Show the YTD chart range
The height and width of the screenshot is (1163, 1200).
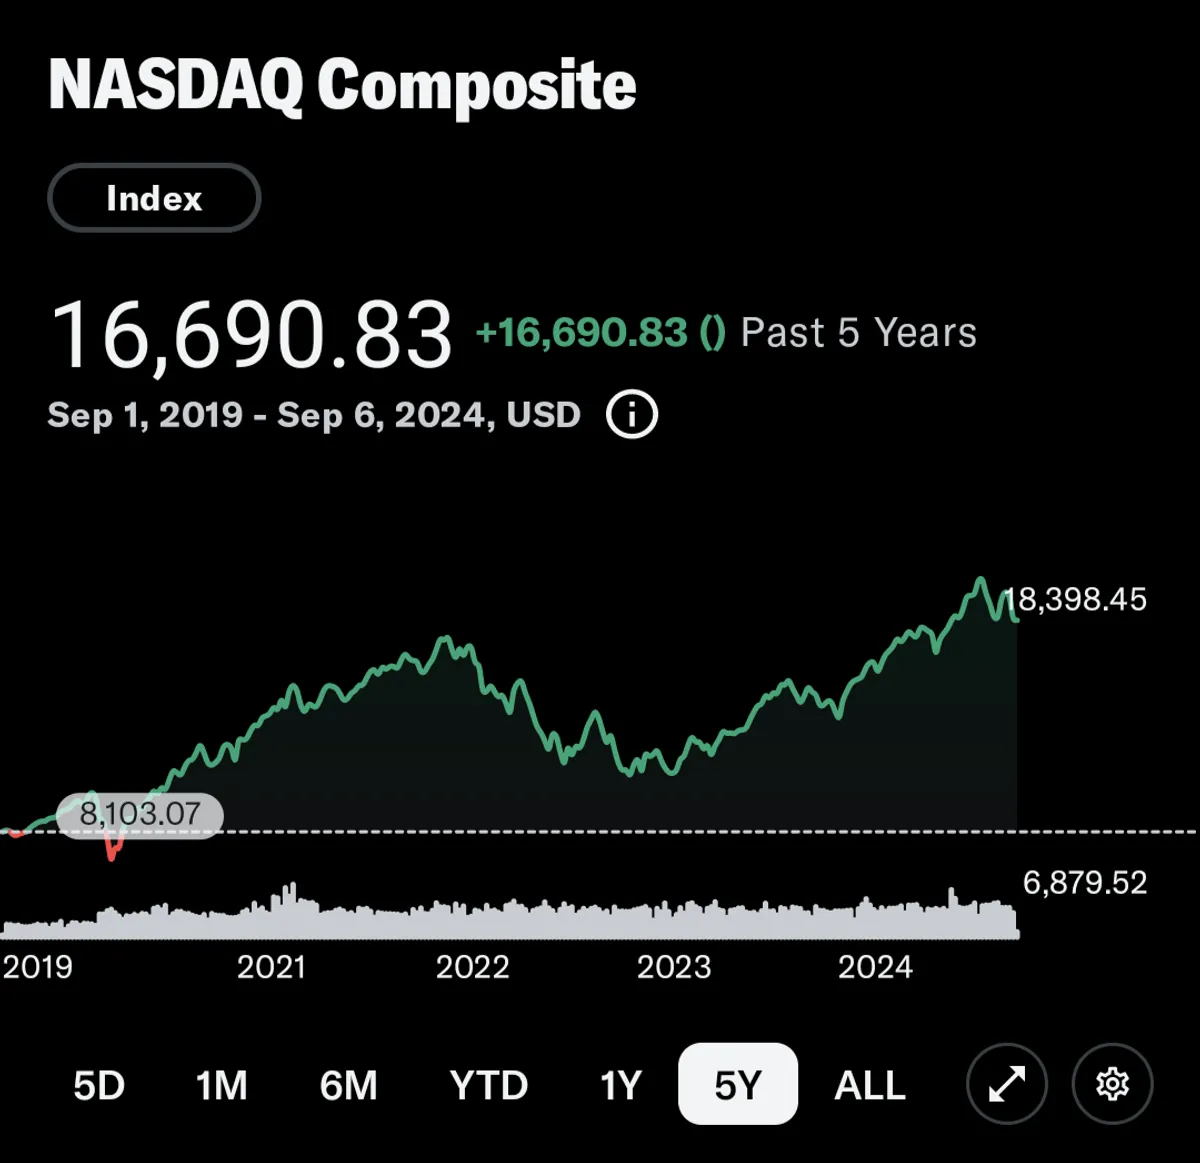point(488,1085)
